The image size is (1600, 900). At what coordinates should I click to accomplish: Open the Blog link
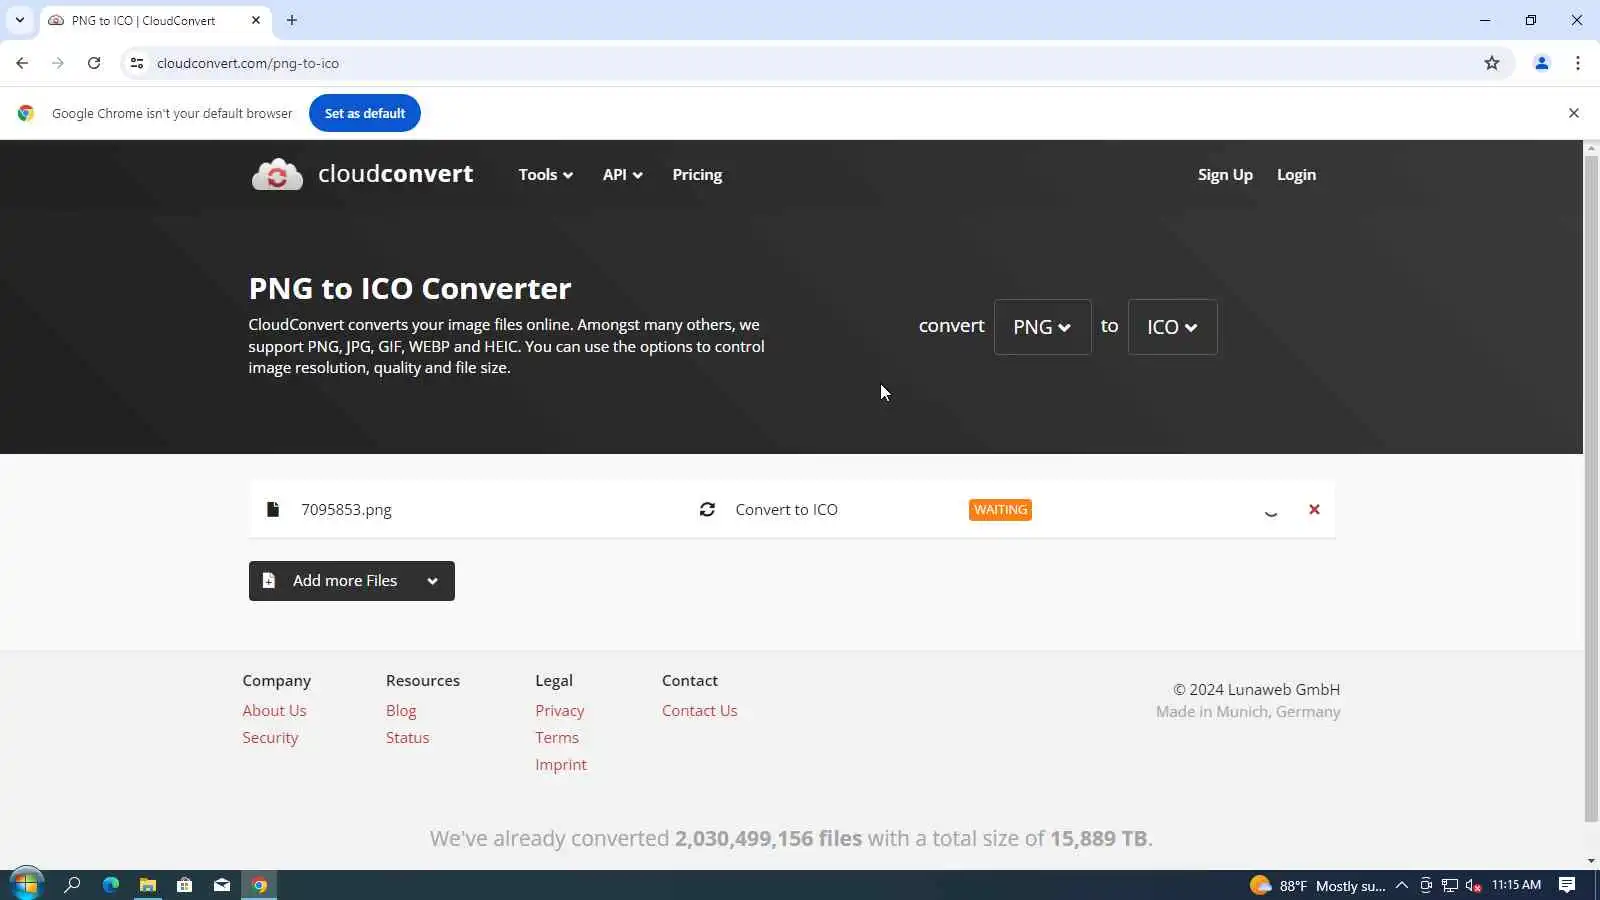coord(401,711)
